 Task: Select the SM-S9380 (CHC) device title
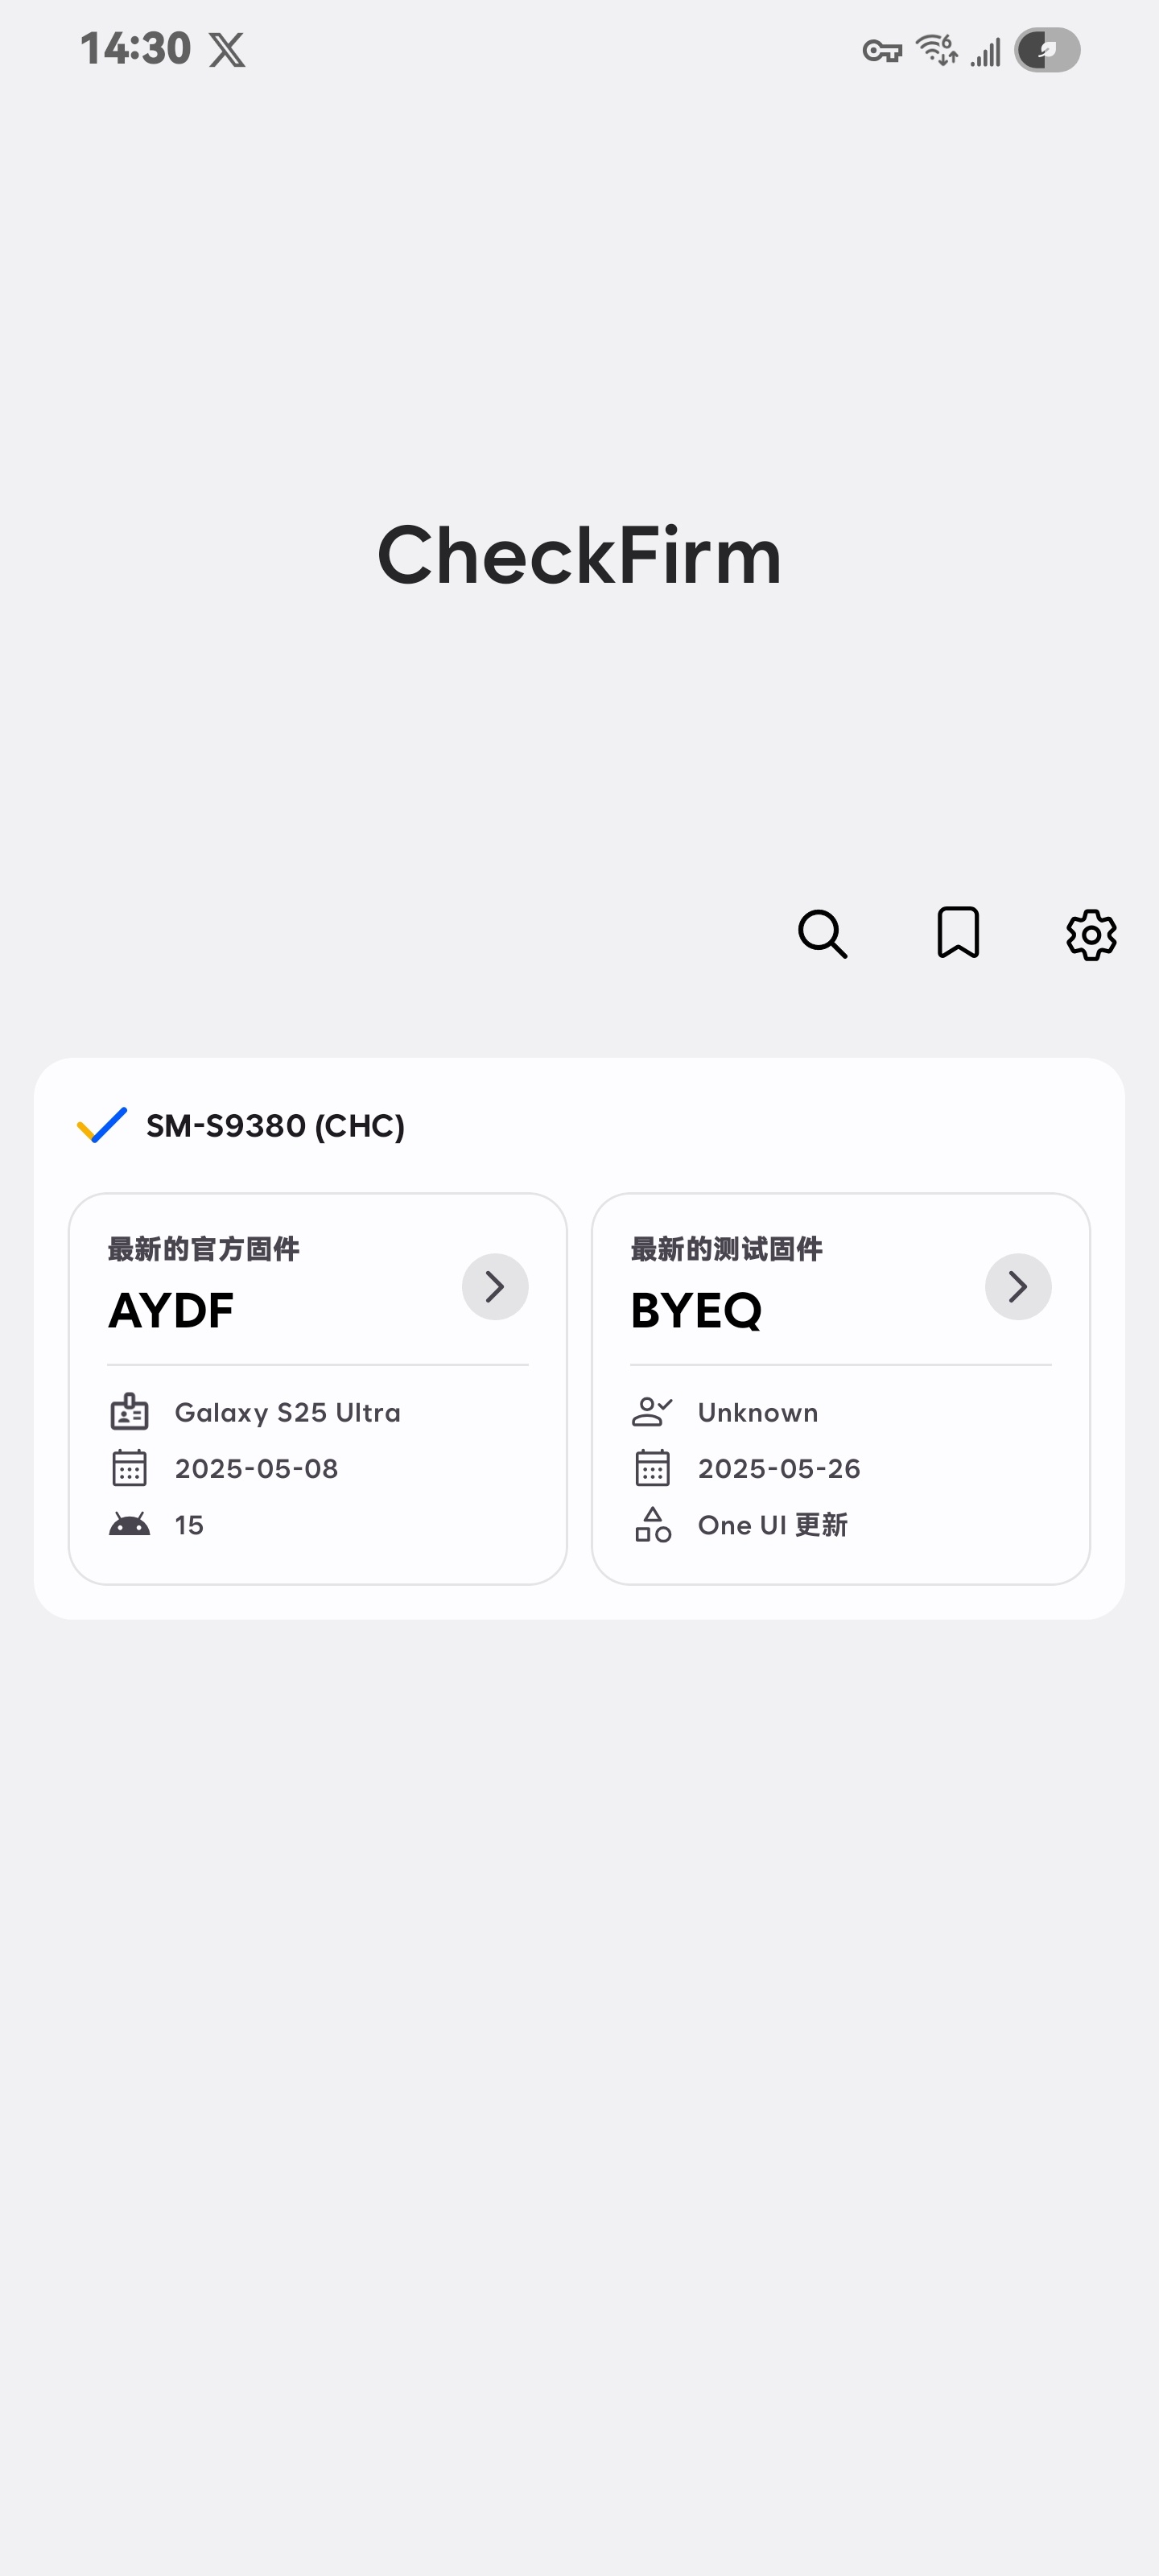coord(275,1126)
